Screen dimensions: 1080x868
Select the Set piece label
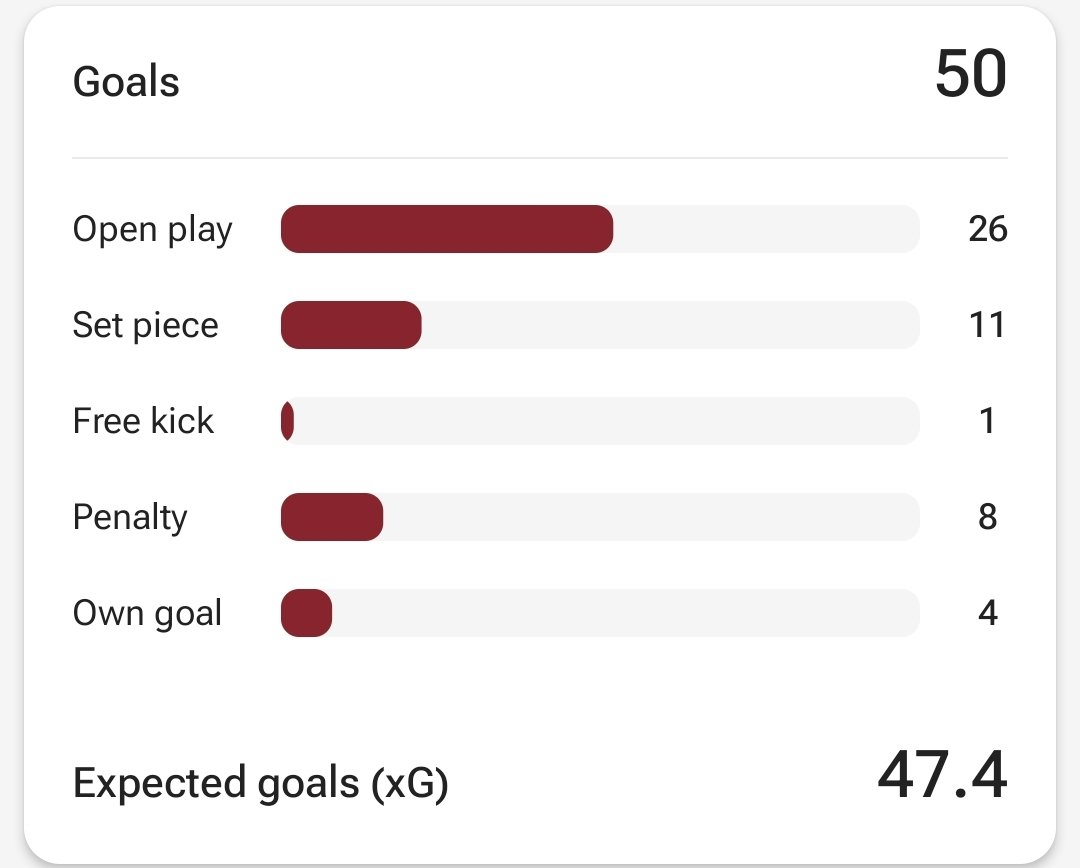click(145, 325)
